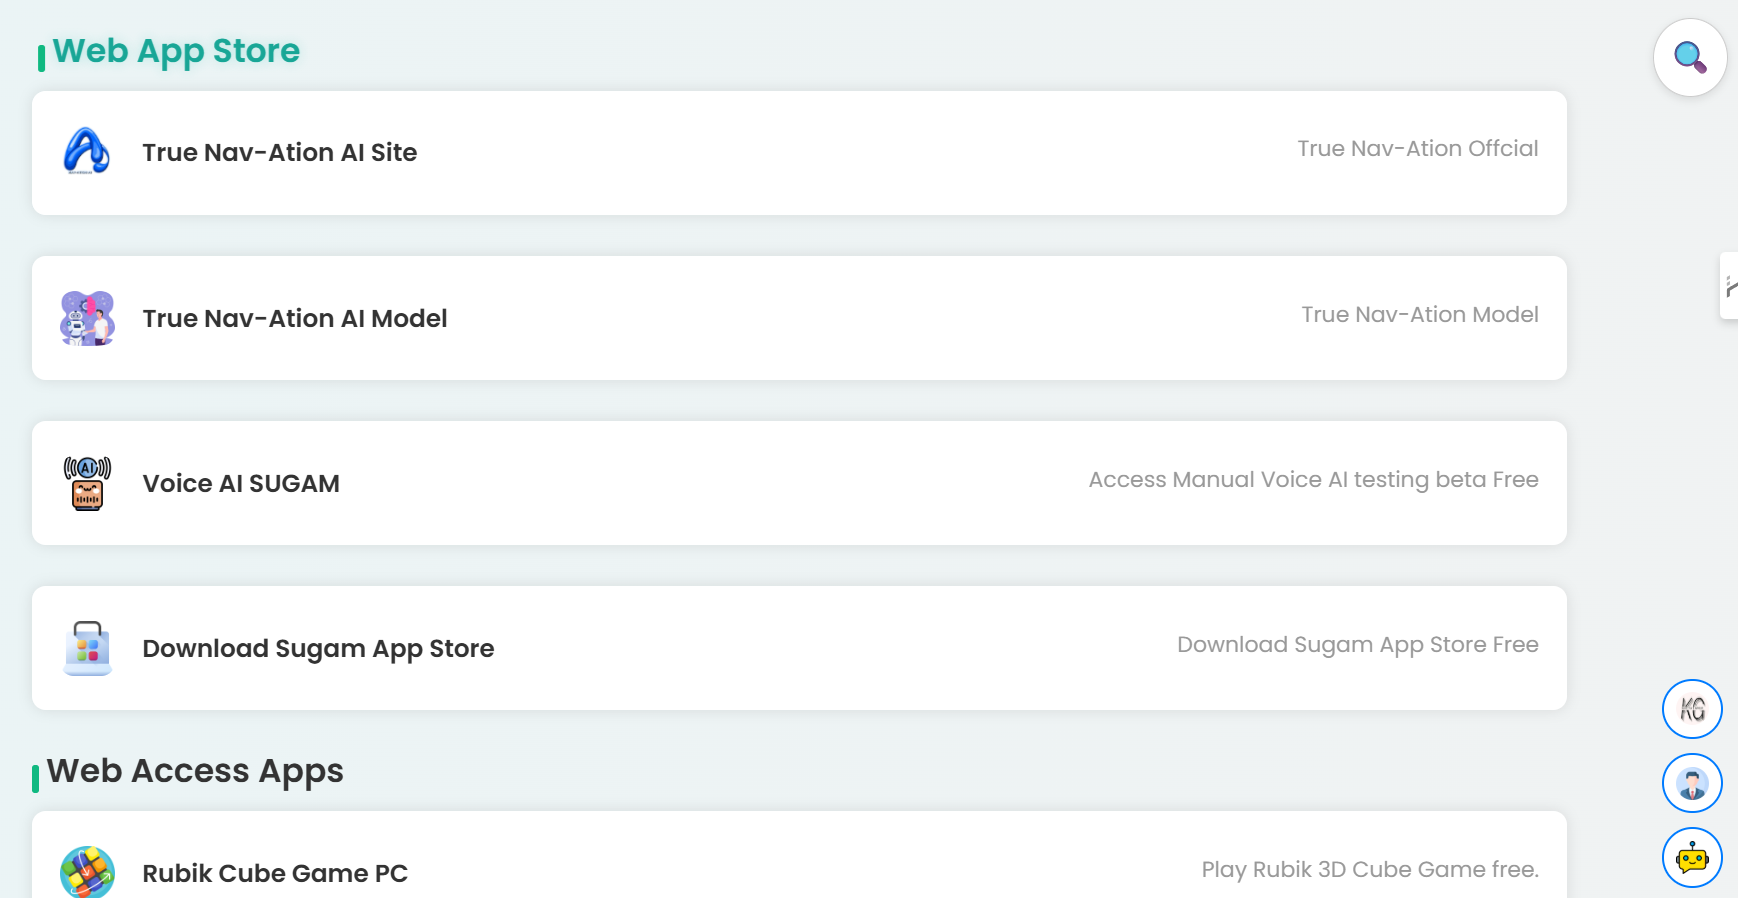Open the yellow chatbot floating button
This screenshot has width=1738, height=898.
[1692, 857]
